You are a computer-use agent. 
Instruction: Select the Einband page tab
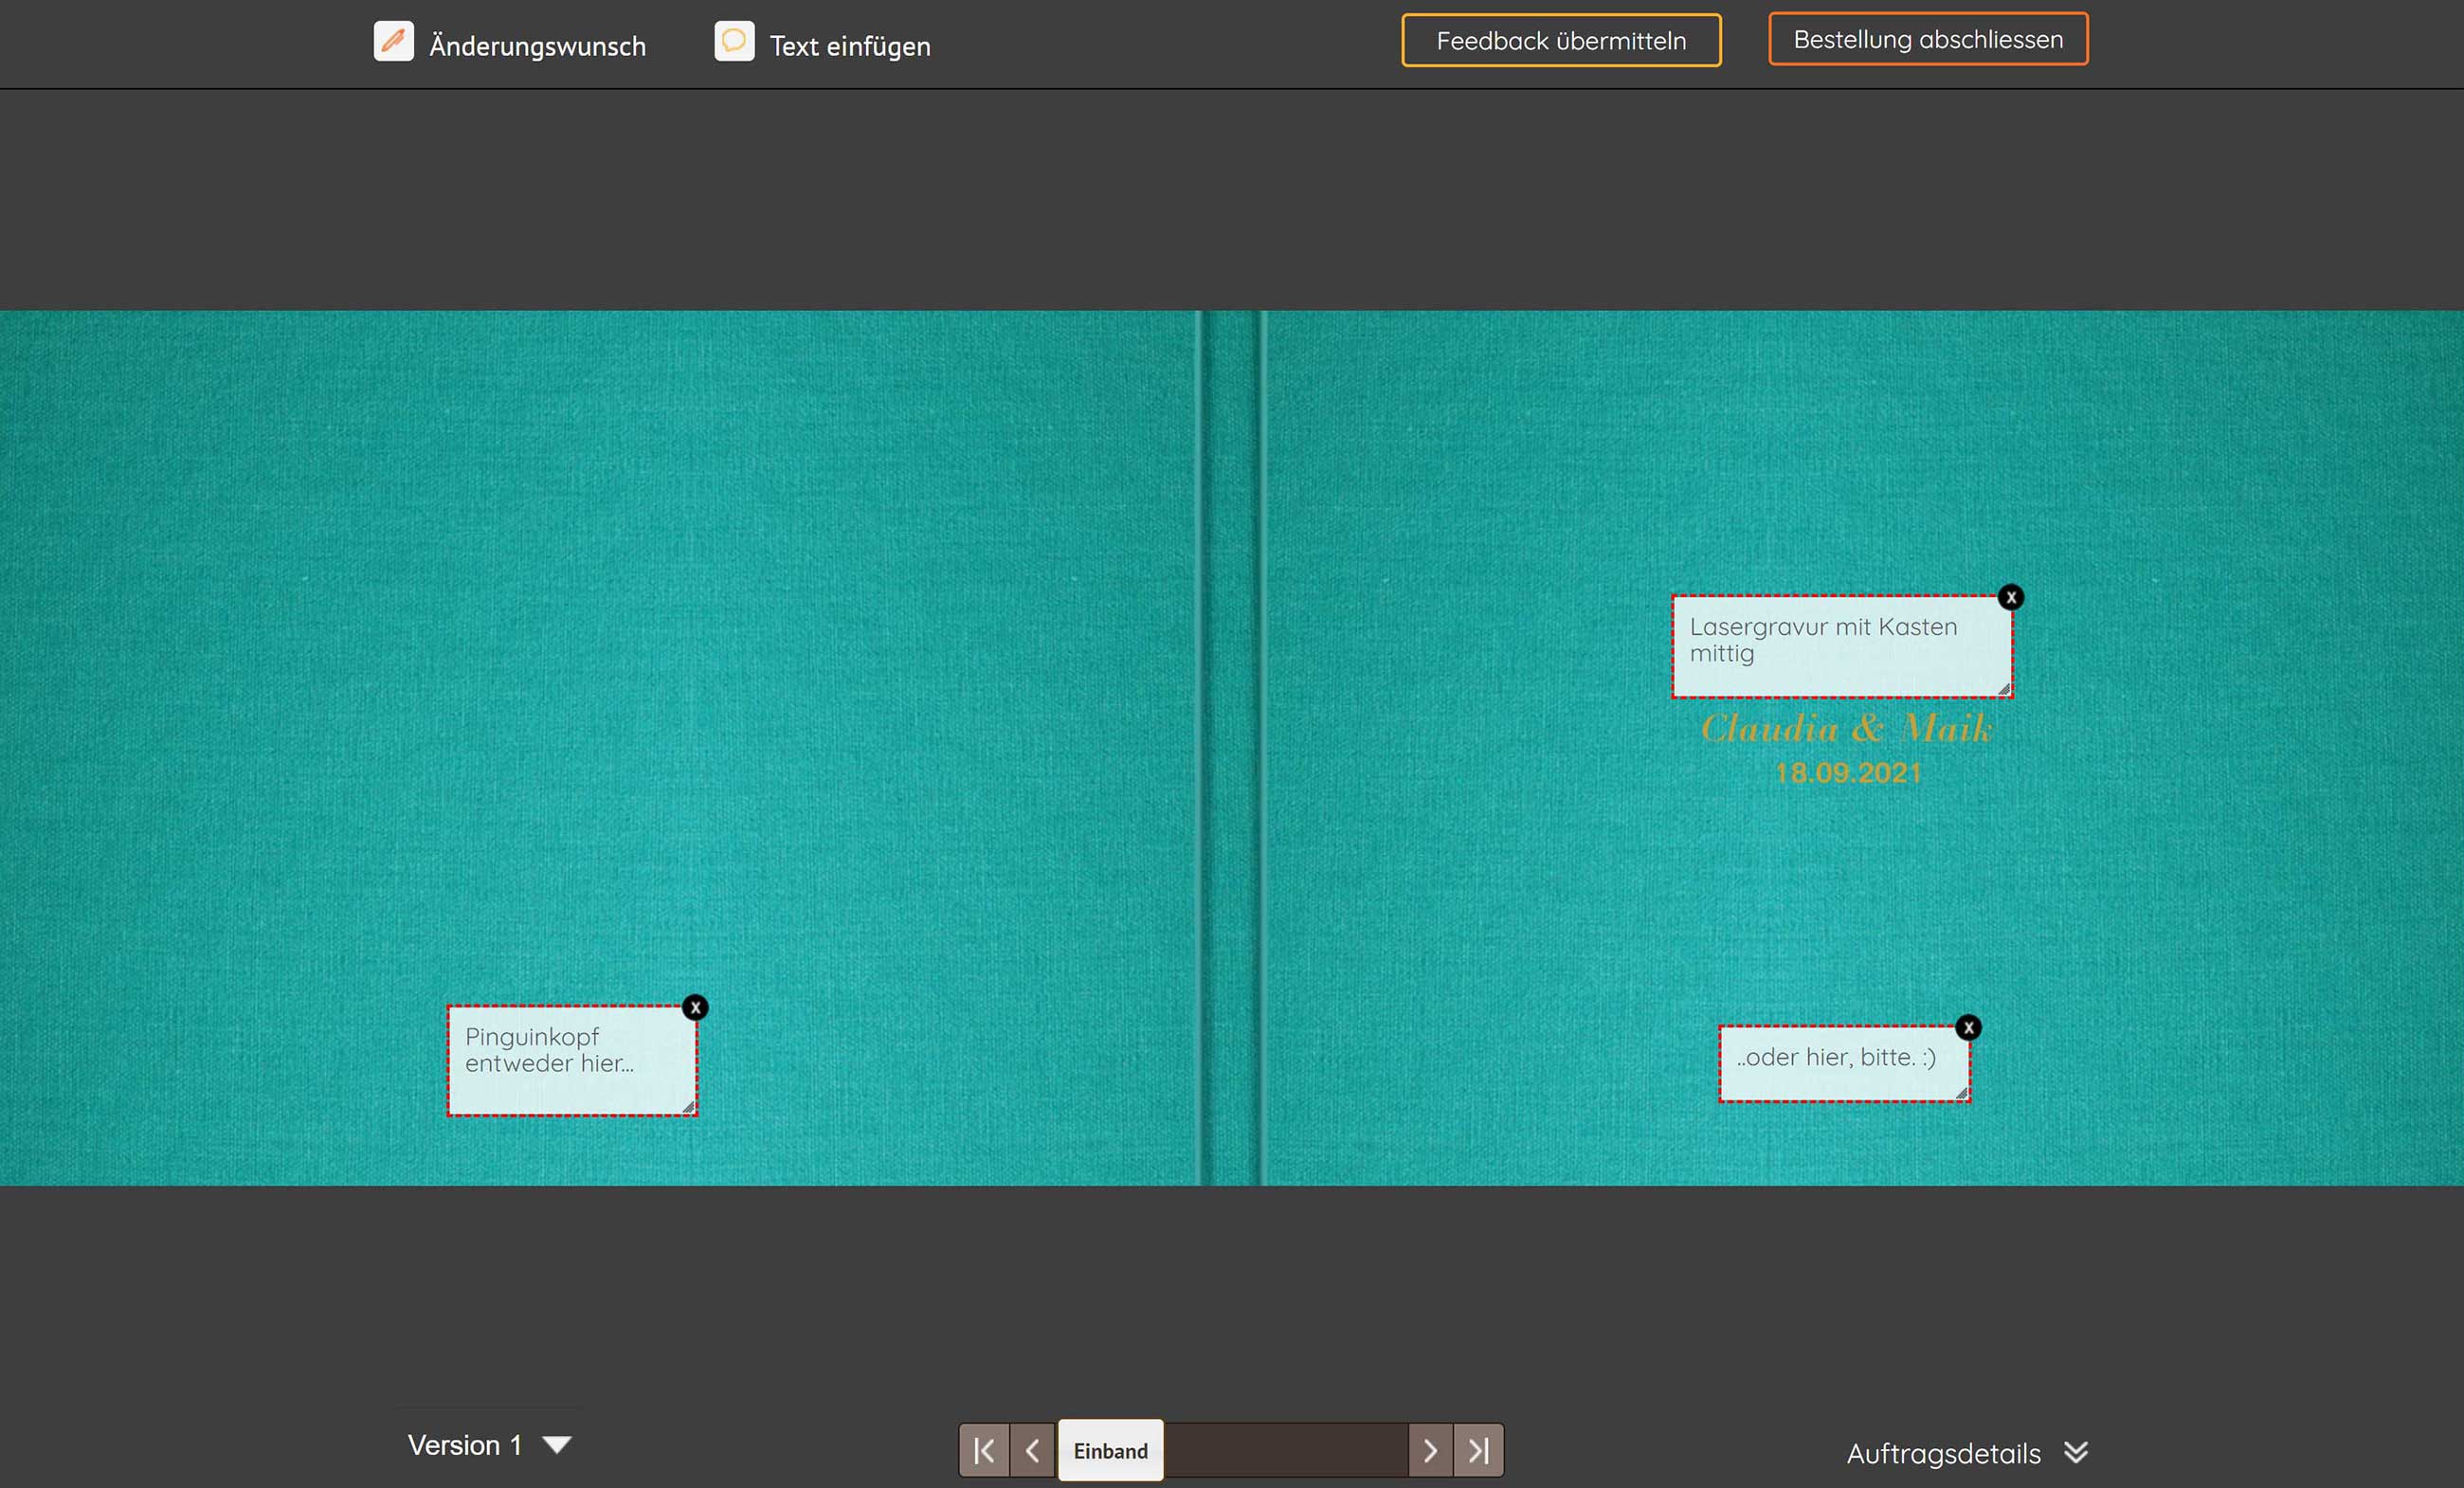tap(1110, 1451)
